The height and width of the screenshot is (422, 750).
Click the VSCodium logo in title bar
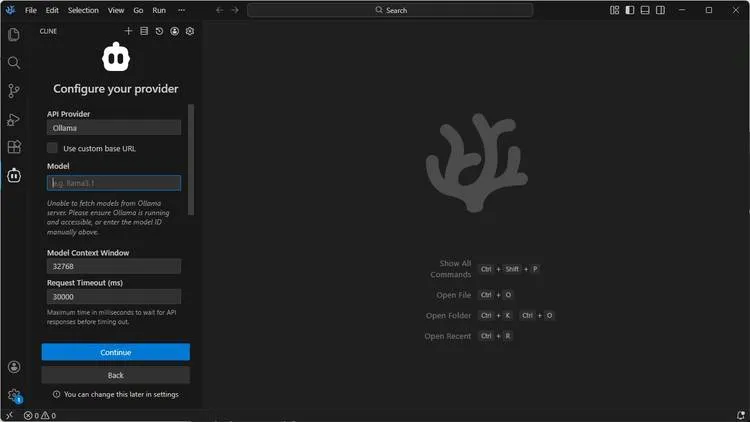11,10
